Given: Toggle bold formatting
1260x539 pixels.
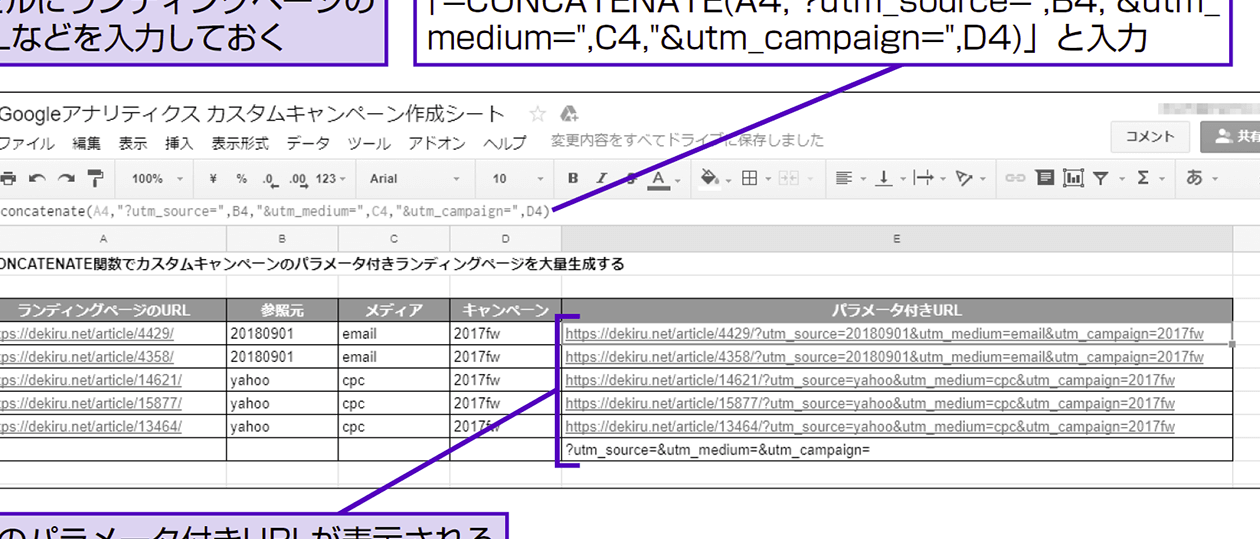Looking at the screenshot, I should (573, 179).
